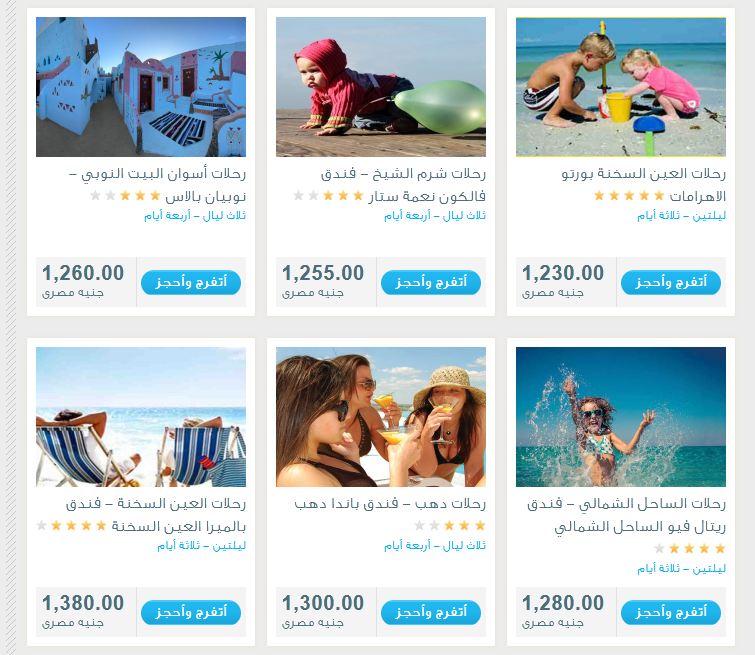Open the baby with green balloon photo
755x655 pixels.
point(380,87)
